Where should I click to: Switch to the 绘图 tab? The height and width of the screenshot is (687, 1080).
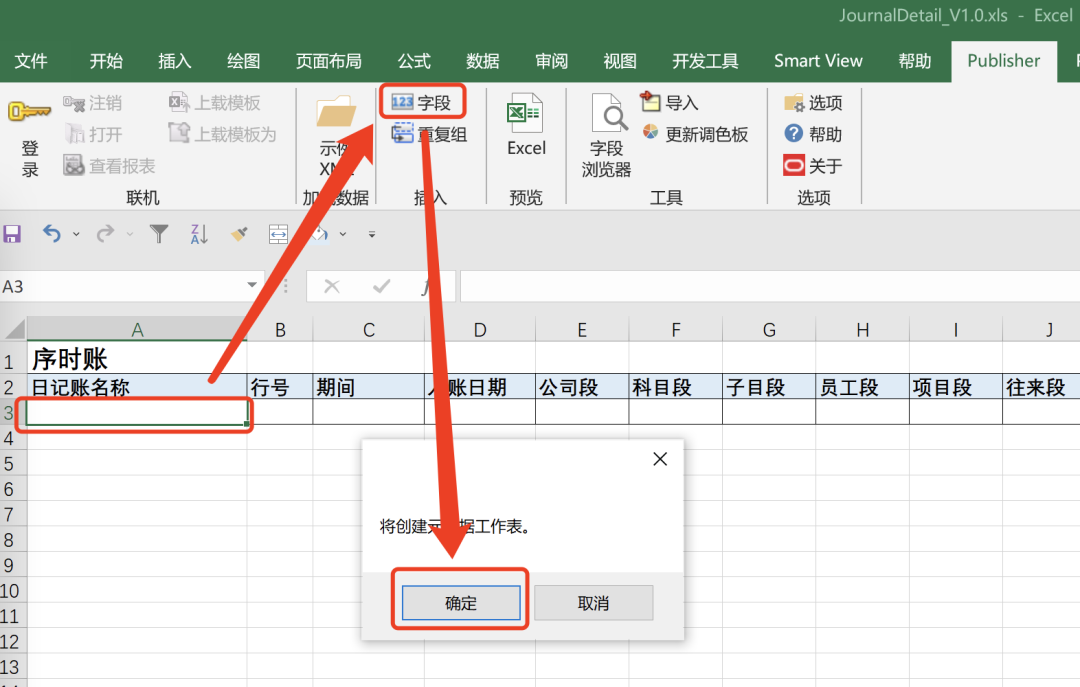point(244,61)
